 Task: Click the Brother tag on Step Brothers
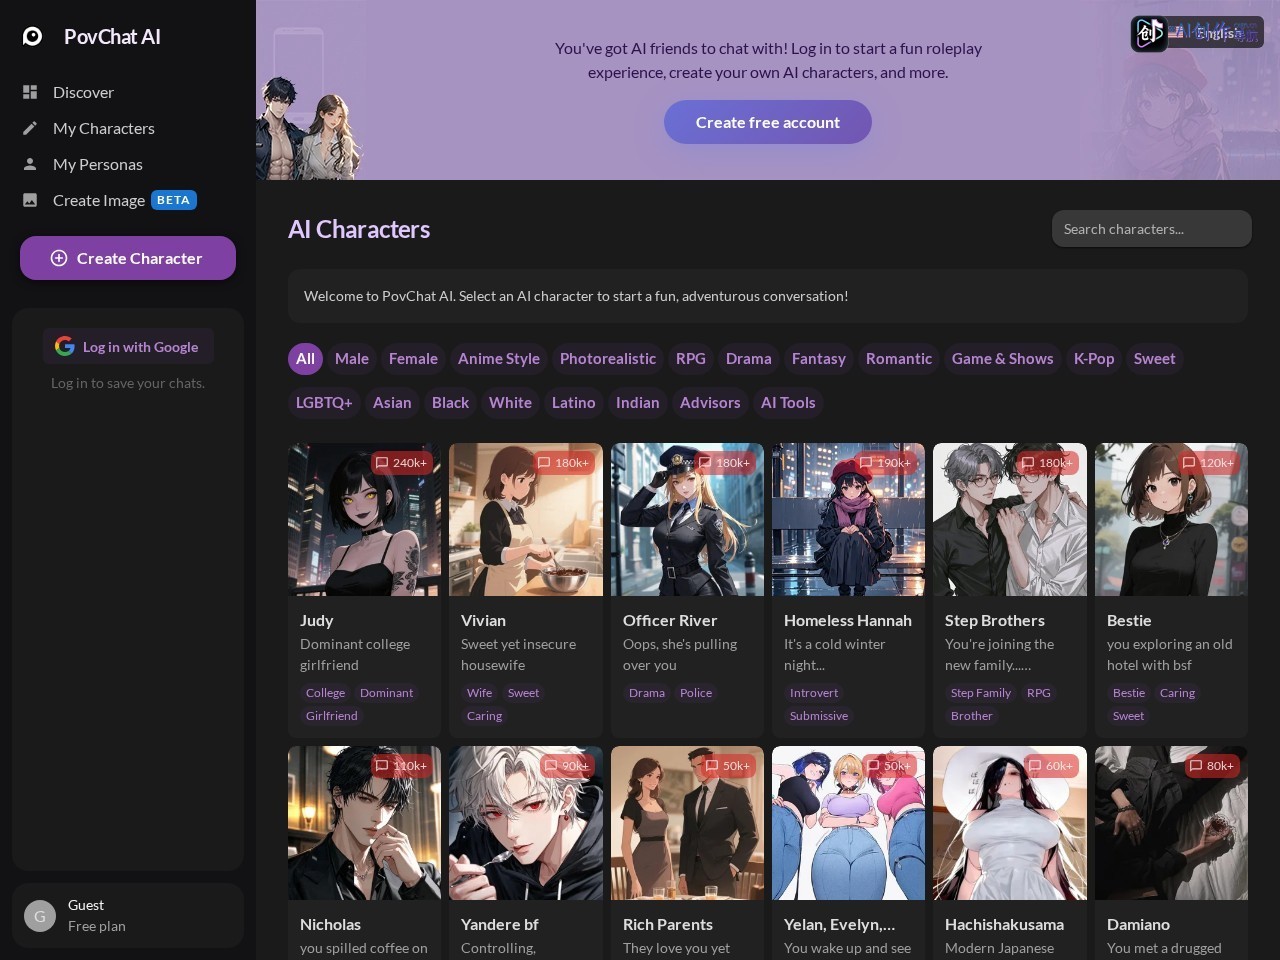[x=971, y=716]
